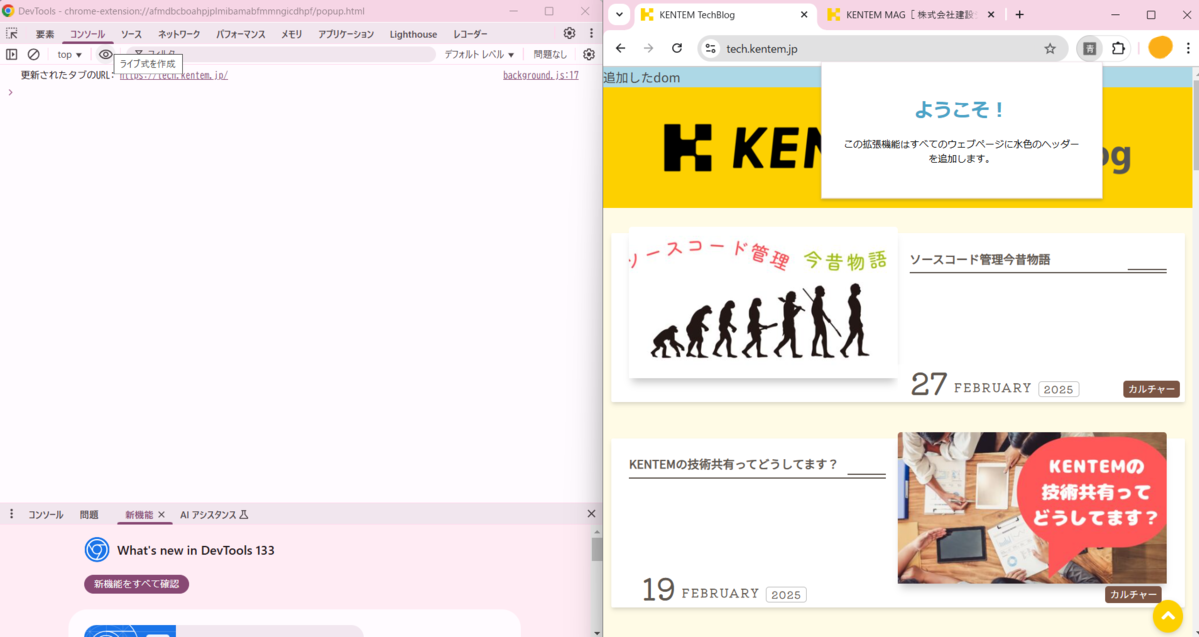Toggle the console sidebar panel icon
The width and height of the screenshot is (1199, 637).
coord(11,54)
